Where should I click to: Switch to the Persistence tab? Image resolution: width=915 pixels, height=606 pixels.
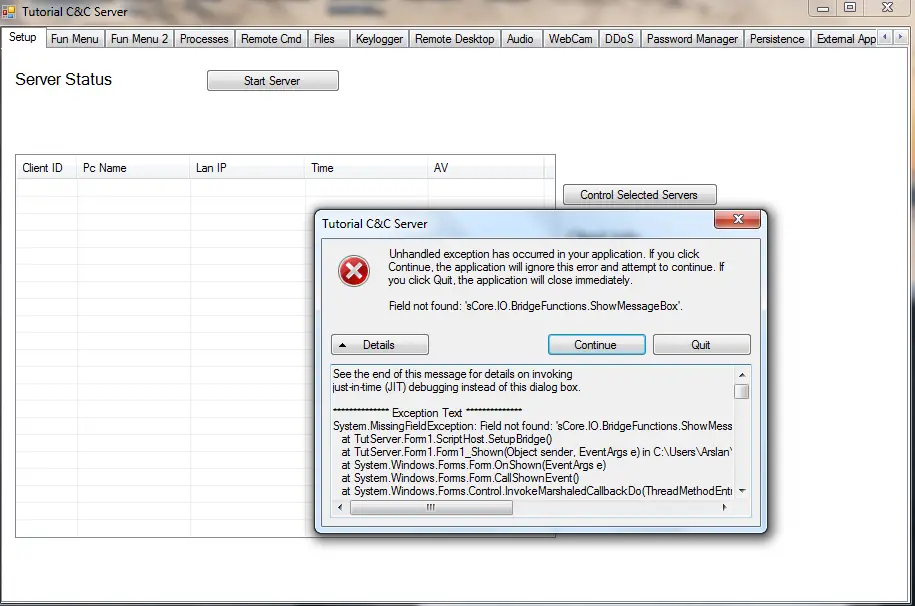[x=777, y=39]
